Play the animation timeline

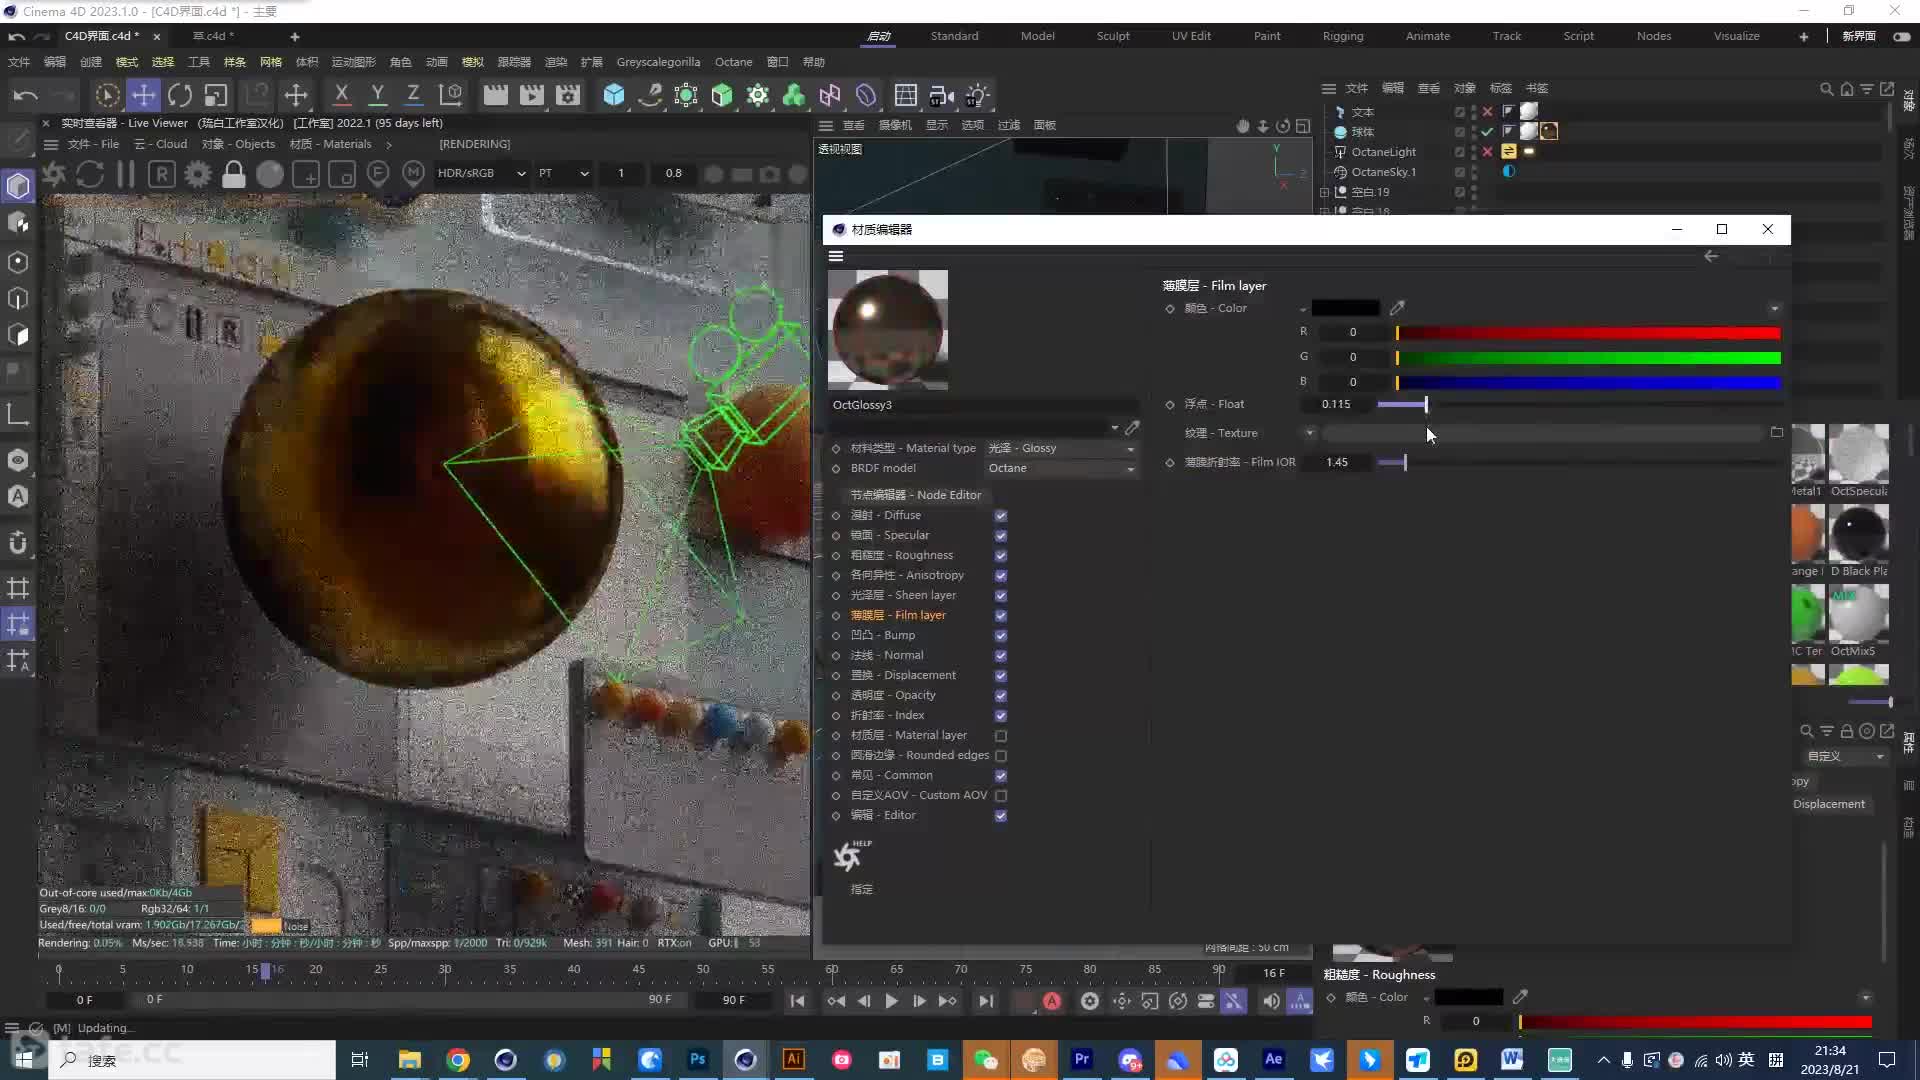(891, 1001)
